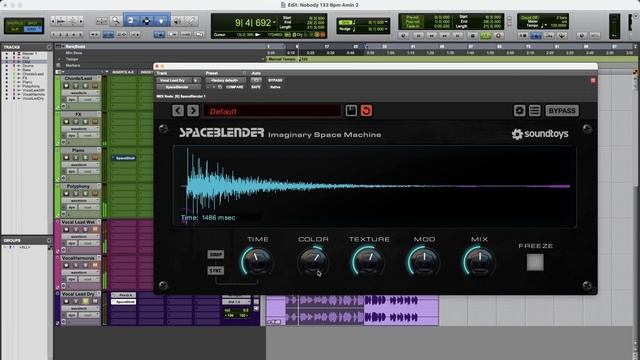Open automation mode selector on FX track
The height and width of the screenshot is (360, 640).
click(x=88, y=136)
